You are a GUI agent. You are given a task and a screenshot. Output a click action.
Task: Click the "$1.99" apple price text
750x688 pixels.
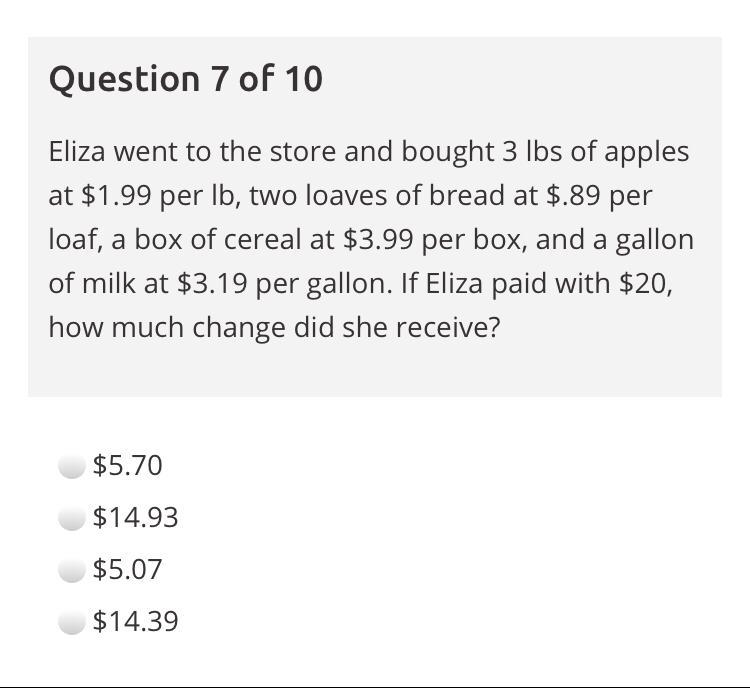[x=117, y=196]
